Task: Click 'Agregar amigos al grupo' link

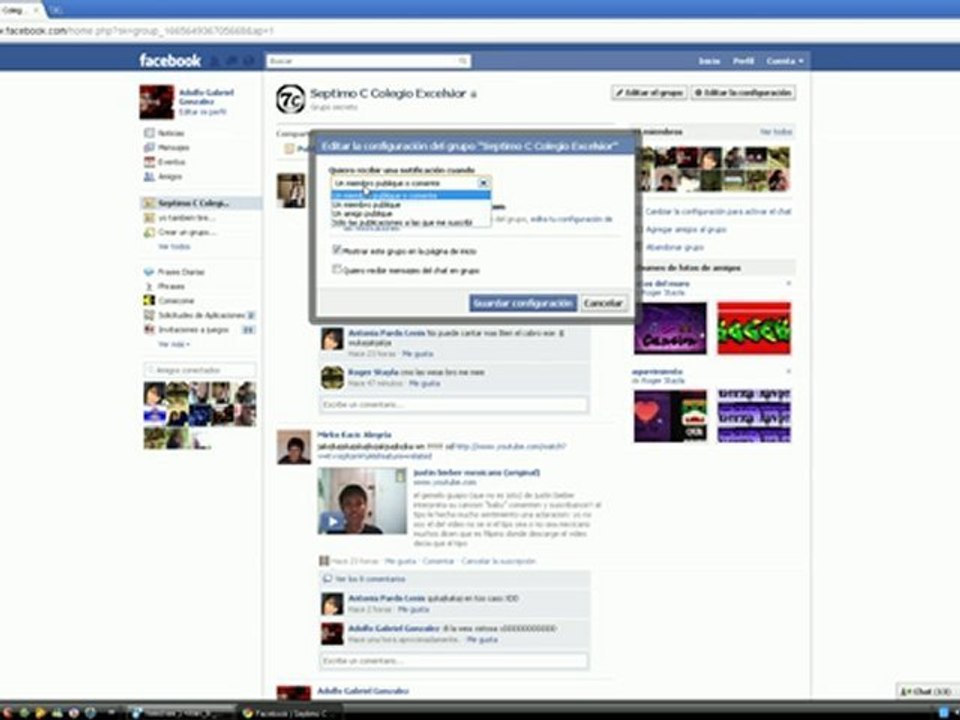Action: (686, 230)
